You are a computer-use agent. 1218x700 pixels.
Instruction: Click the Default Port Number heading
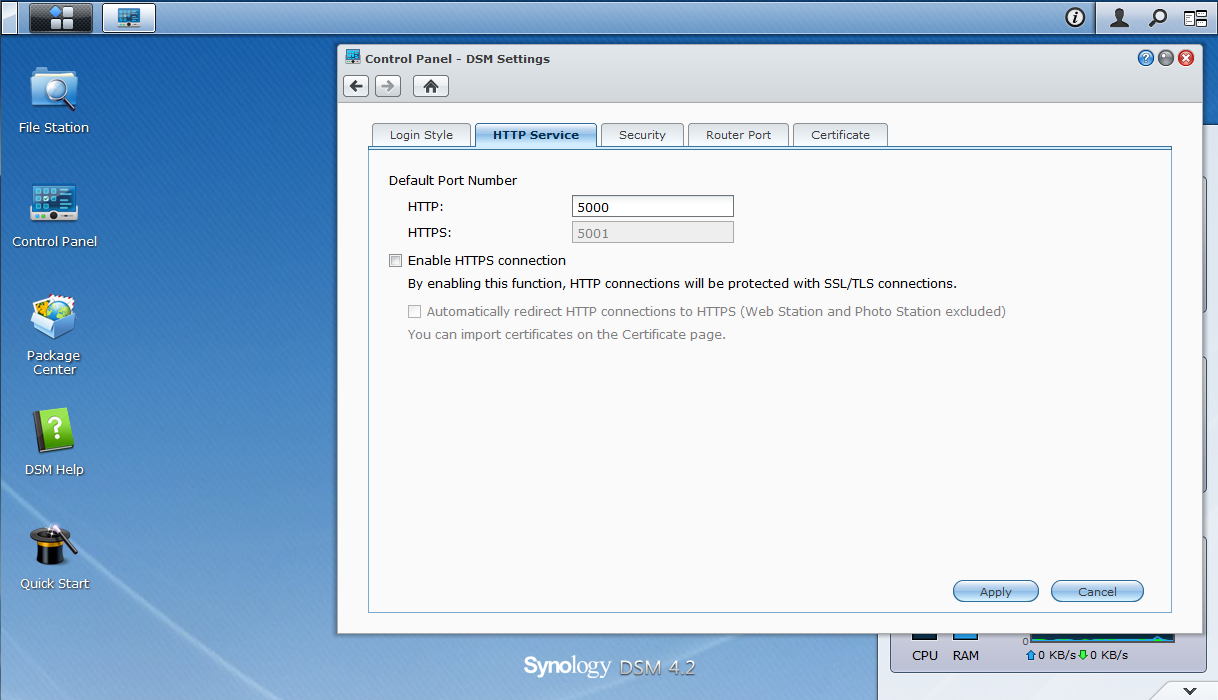(453, 181)
